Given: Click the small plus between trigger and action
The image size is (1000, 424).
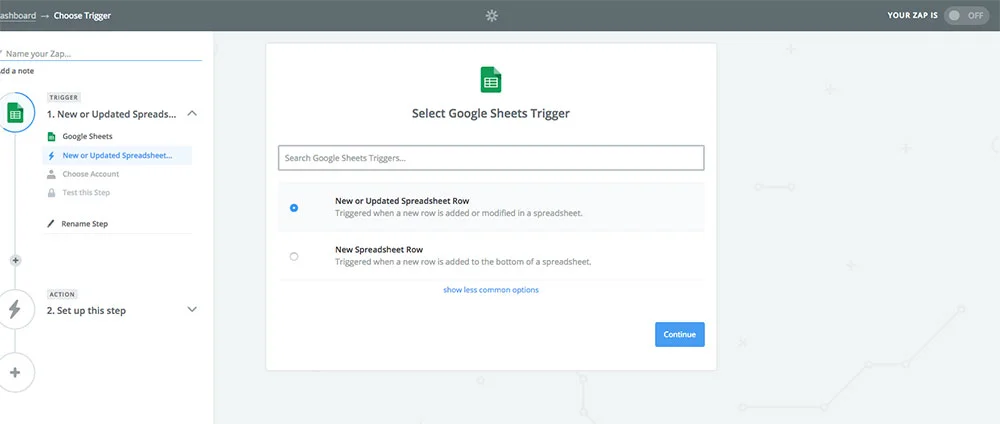Looking at the screenshot, I should tap(16, 260).
